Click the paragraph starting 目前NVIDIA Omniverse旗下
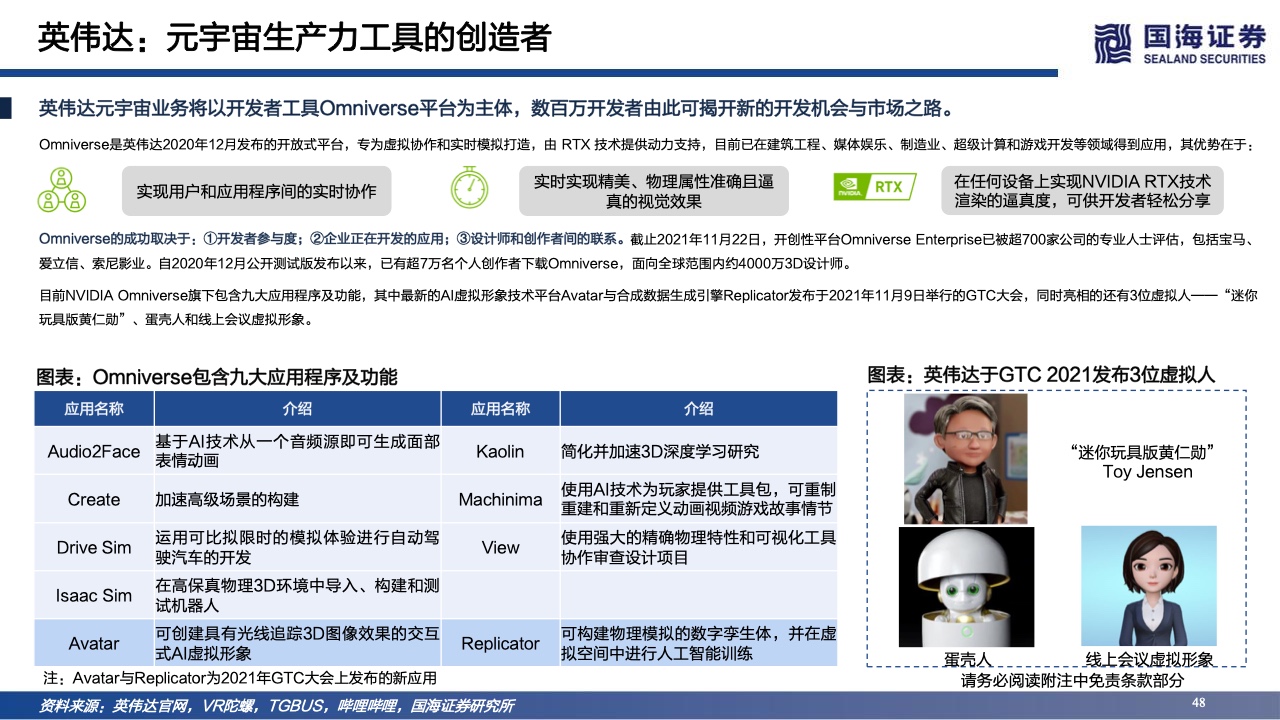 pyautogui.click(x=646, y=309)
